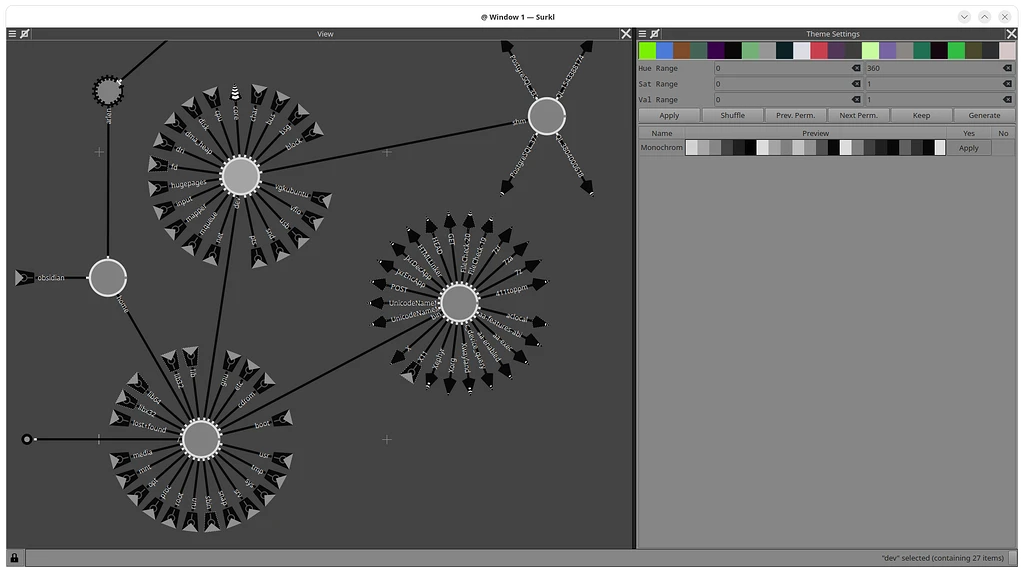Pick the pale pink last palette swatch

pyautogui.click(x=1007, y=50)
